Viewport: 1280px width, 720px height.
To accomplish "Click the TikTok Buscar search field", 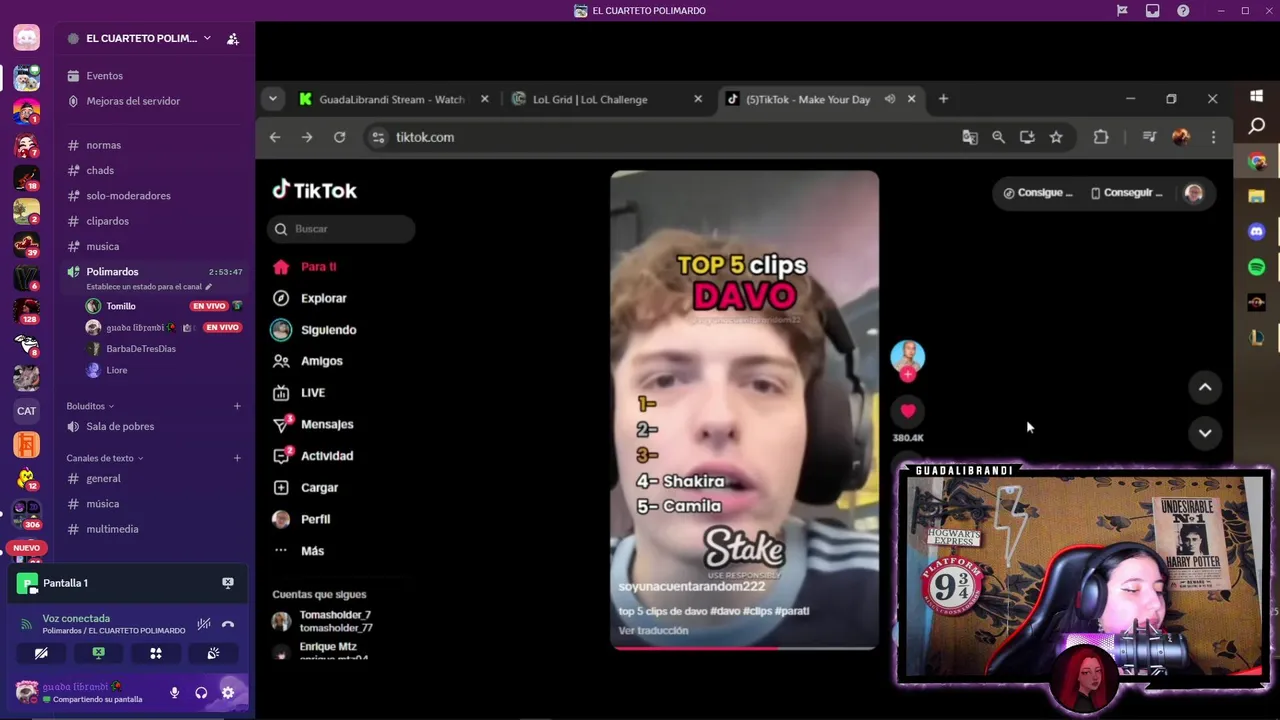I will click(x=341, y=229).
